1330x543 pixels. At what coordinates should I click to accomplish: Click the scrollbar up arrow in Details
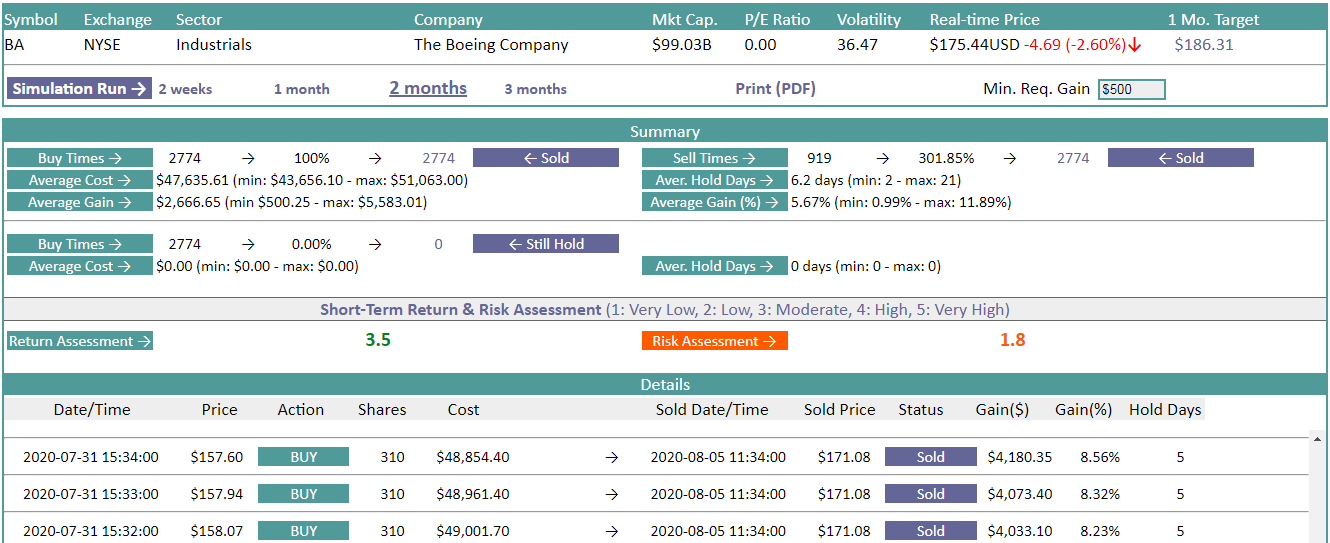click(1318, 439)
